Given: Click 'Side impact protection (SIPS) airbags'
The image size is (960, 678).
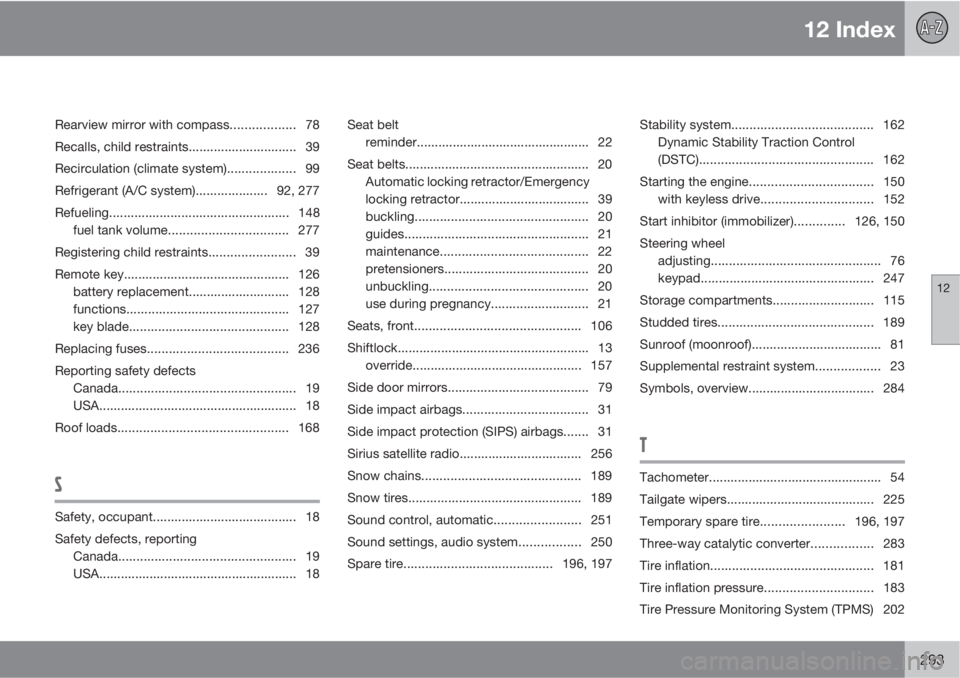Looking at the screenshot, I should pos(479,432).
